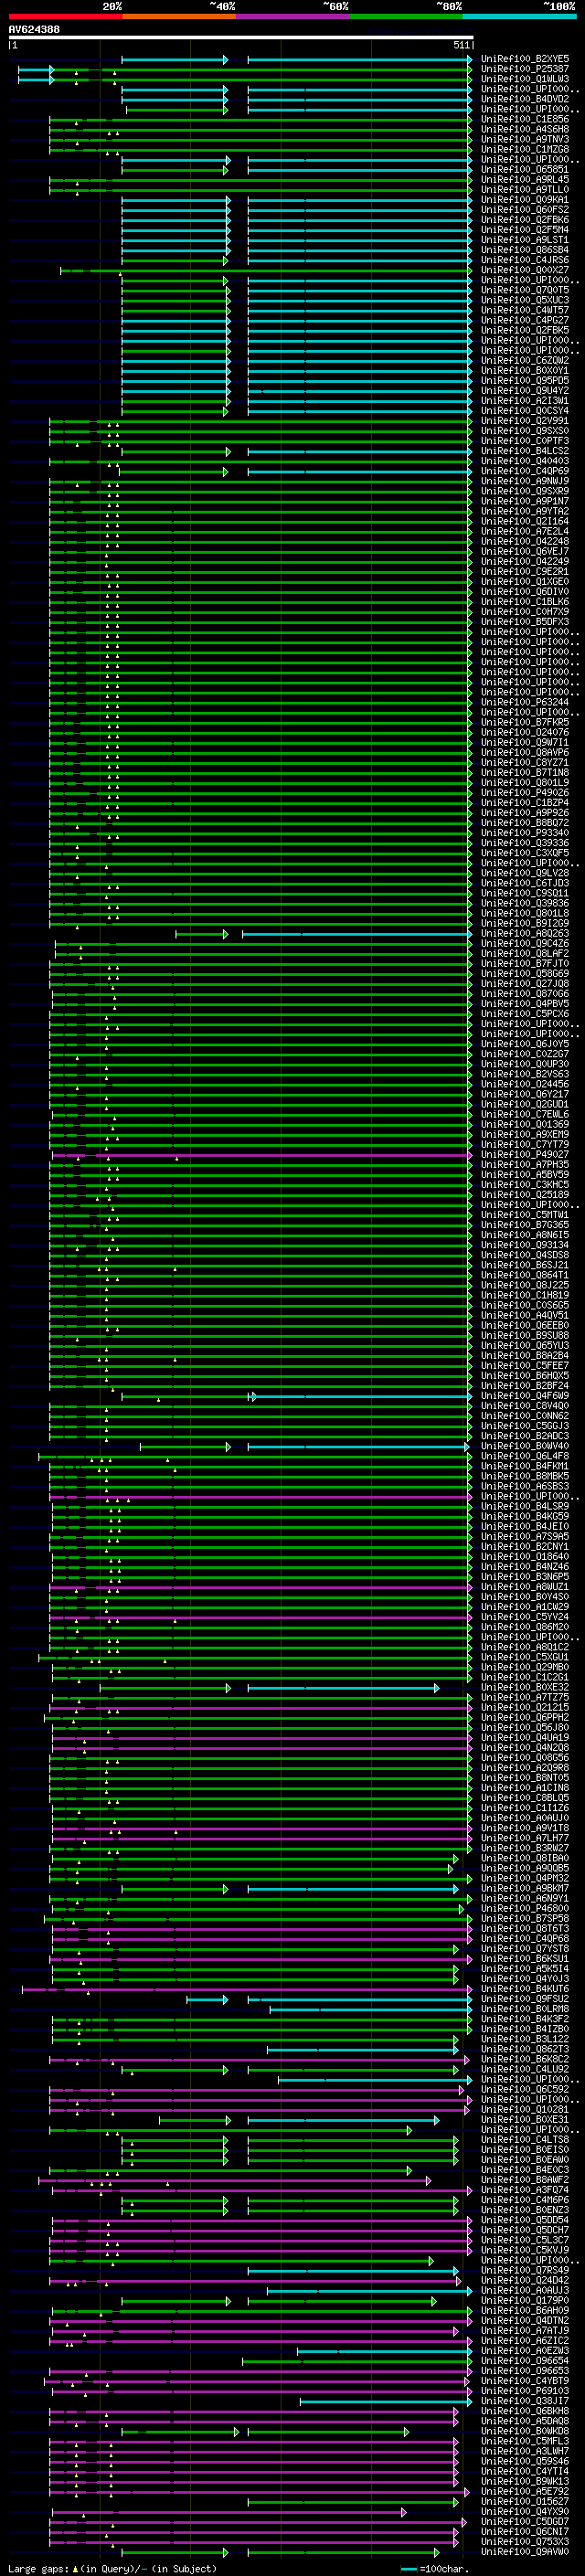585x2576 pixels.
Task: Open the UniRef100_Q09KA1 entry
Action: [x=524, y=200]
